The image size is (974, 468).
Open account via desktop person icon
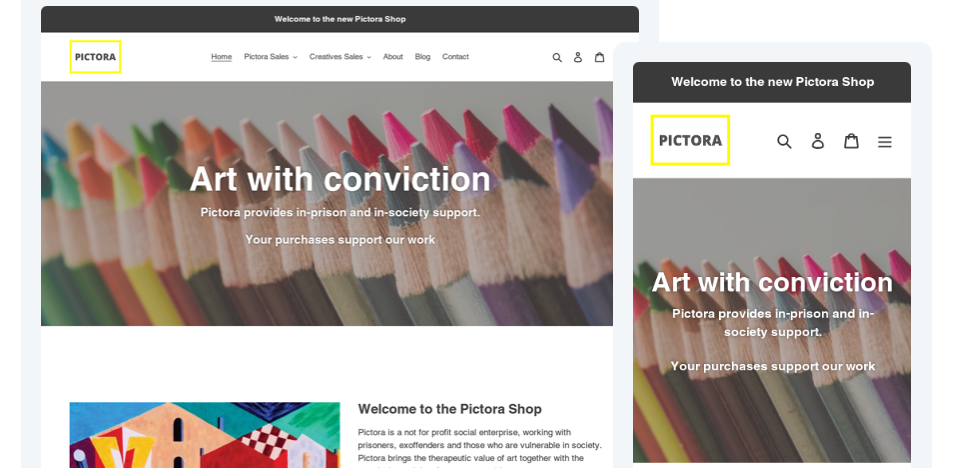point(578,57)
